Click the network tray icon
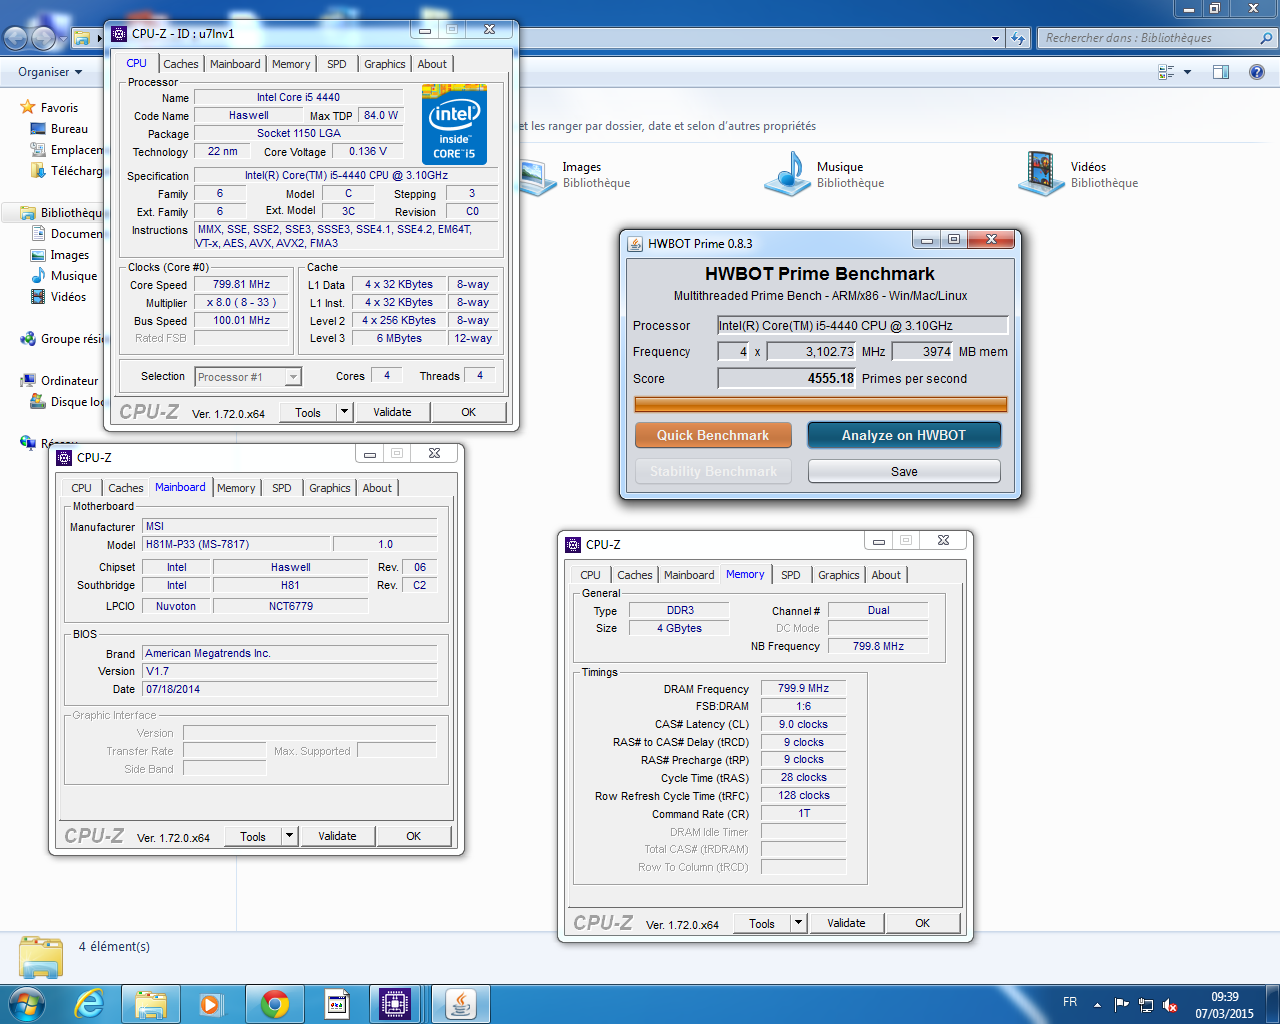The height and width of the screenshot is (1024, 1280). [1146, 1005]
